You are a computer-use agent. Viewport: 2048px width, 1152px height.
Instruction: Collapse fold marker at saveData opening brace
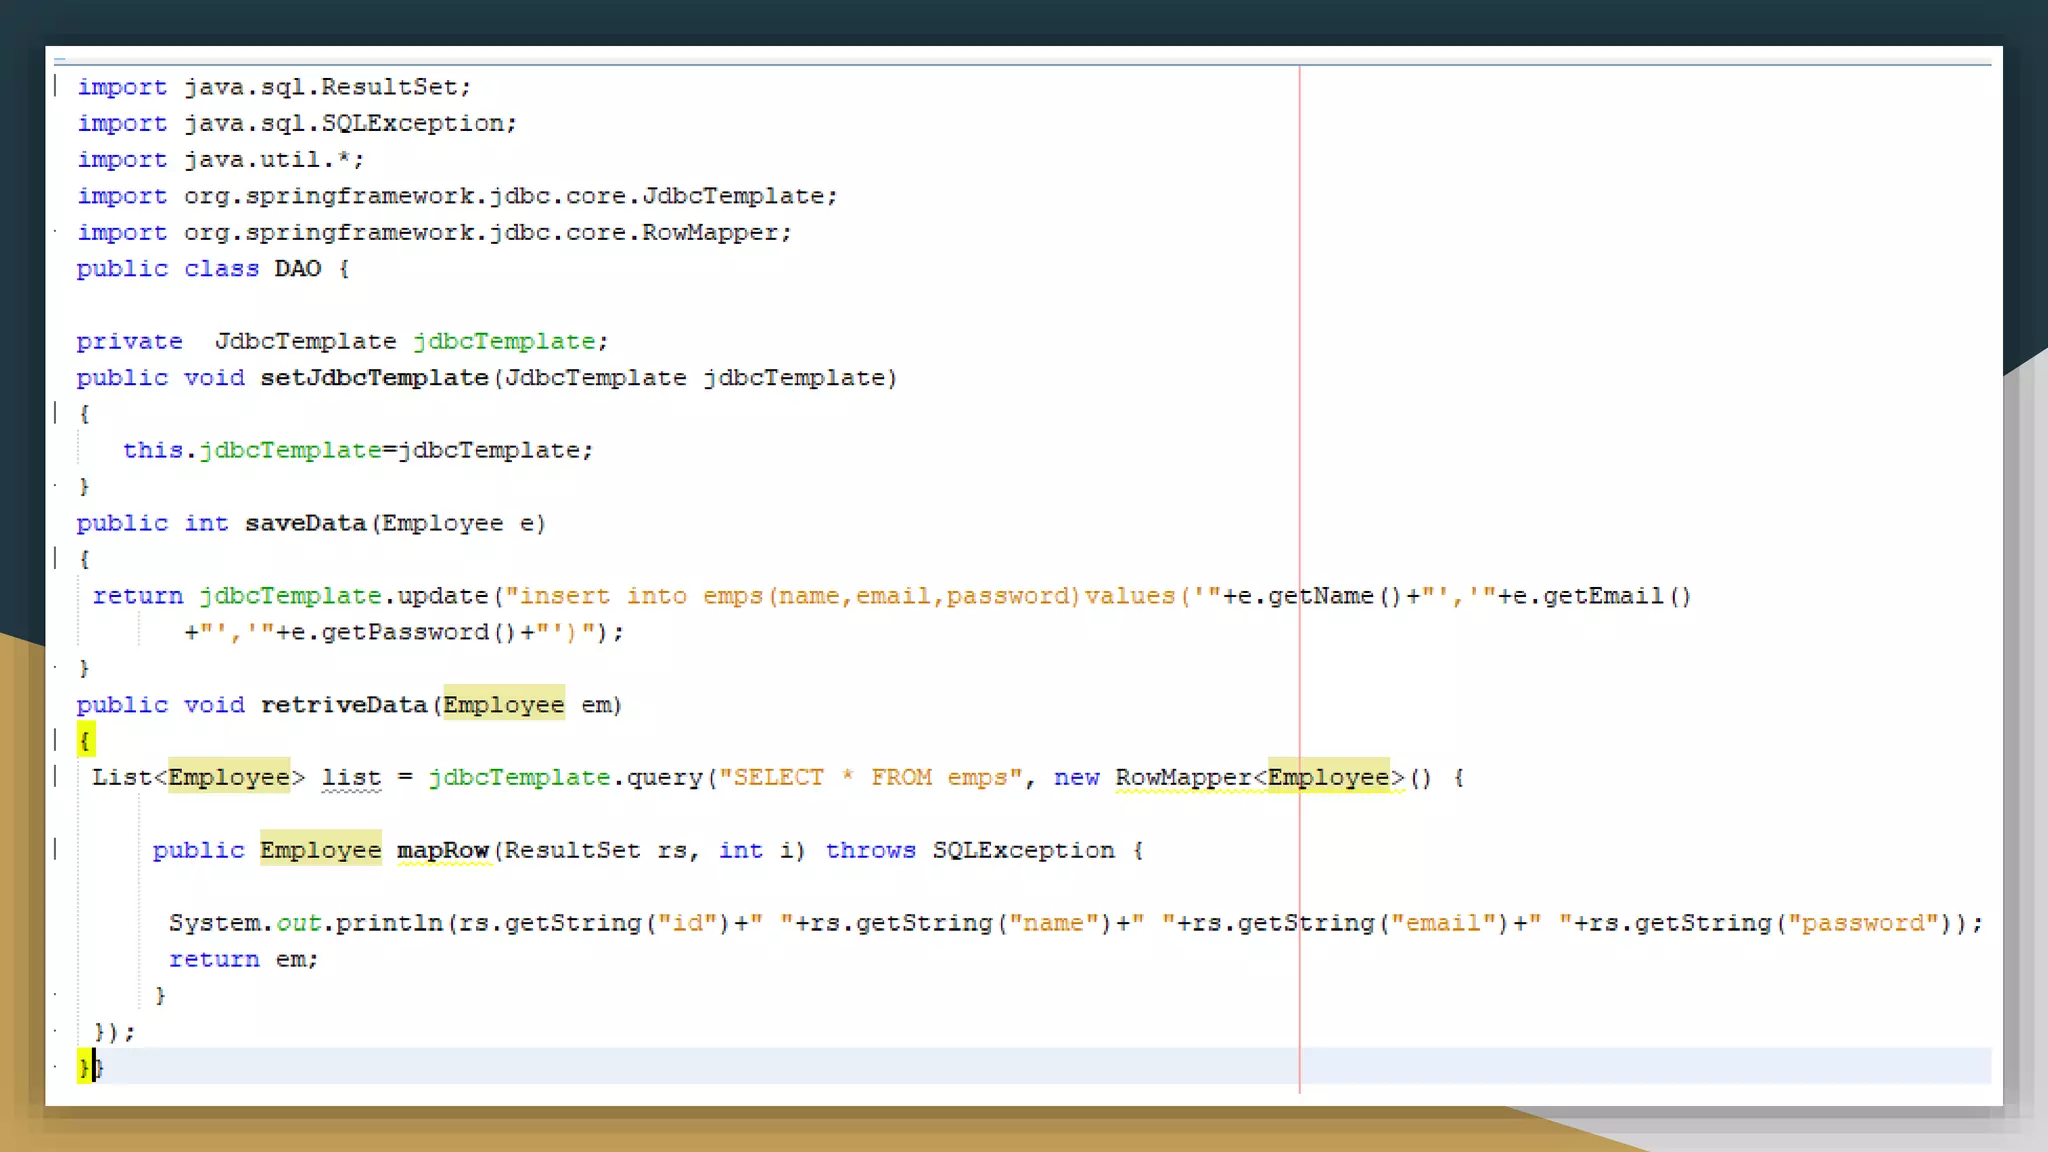tap(56, 558)
